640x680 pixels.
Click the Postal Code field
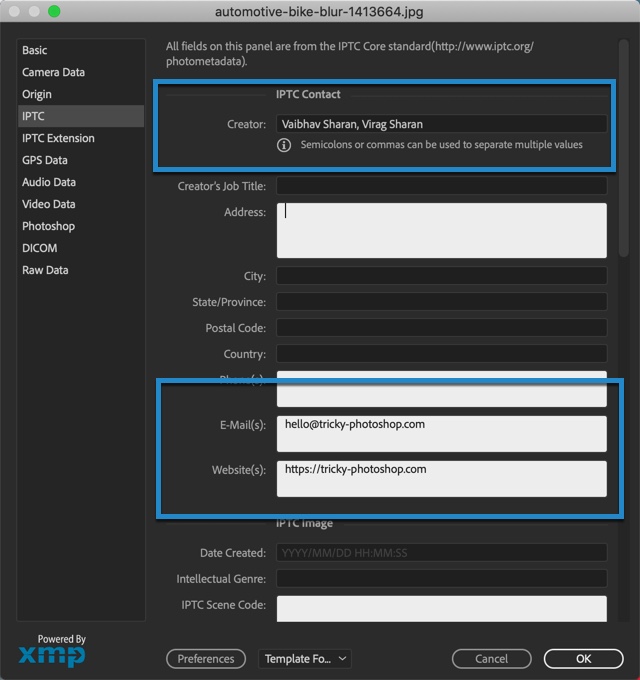[x=441, y=328]
